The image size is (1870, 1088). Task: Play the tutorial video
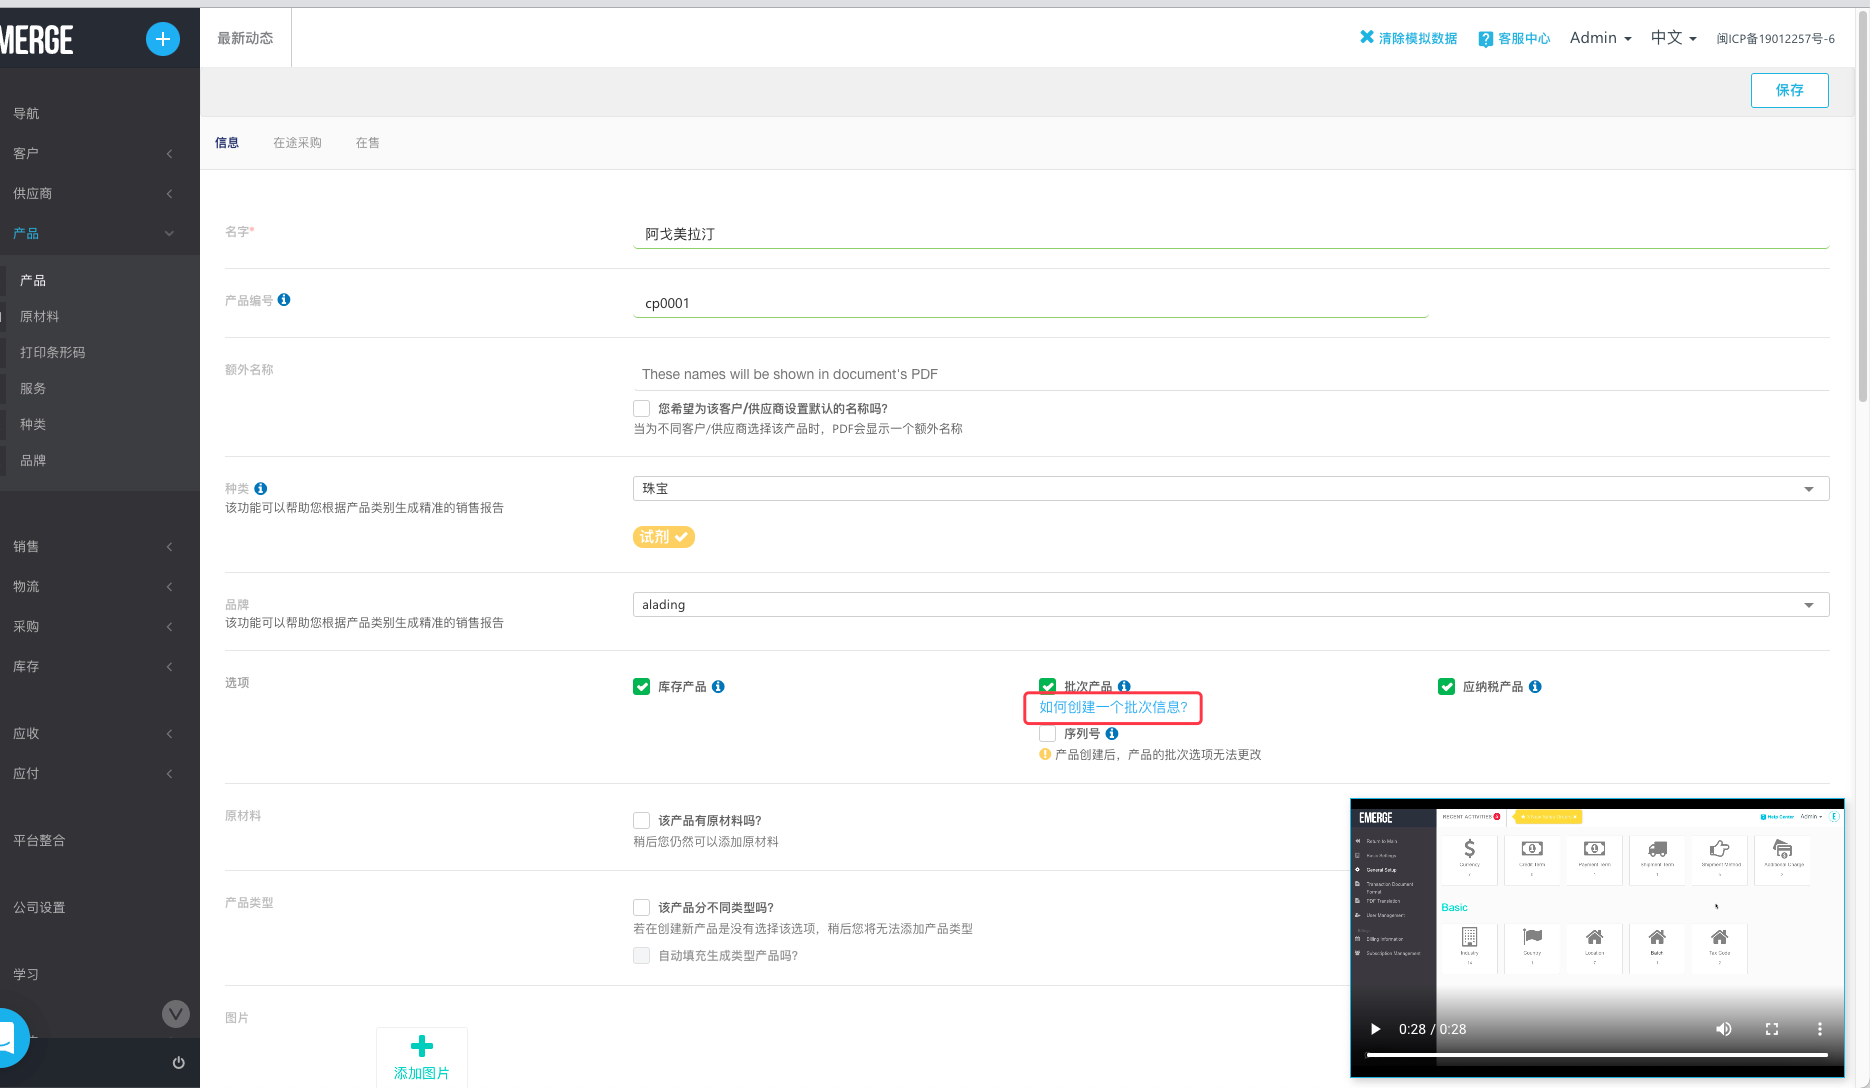tap(1375, 1029)
